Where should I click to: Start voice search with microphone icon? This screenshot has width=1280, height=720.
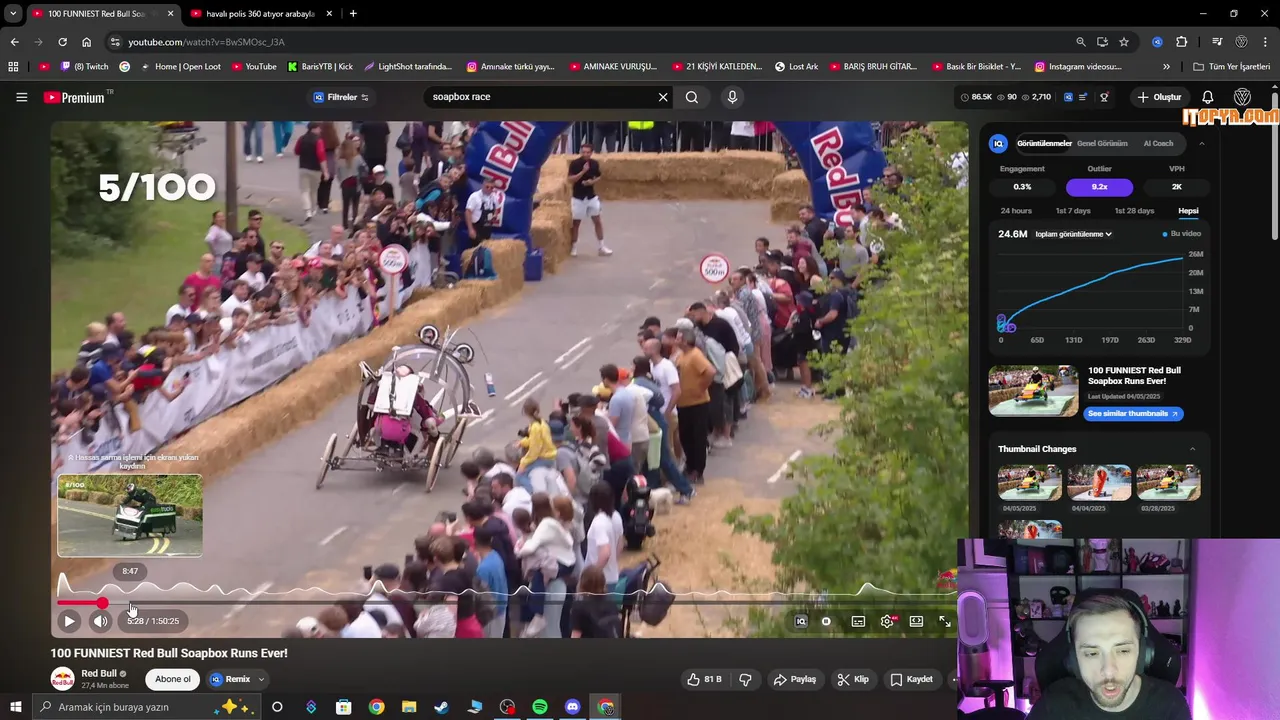pos(732,97)
